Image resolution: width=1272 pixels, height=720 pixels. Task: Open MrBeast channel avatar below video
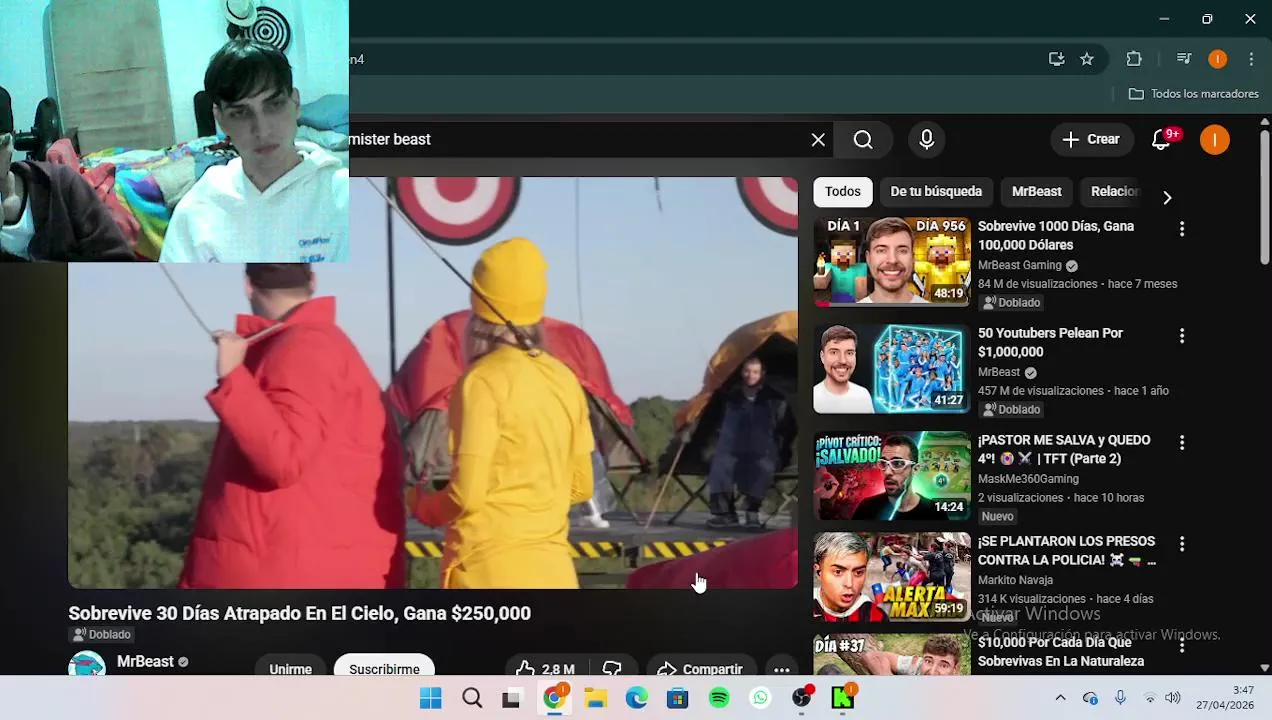coord(87,665)
